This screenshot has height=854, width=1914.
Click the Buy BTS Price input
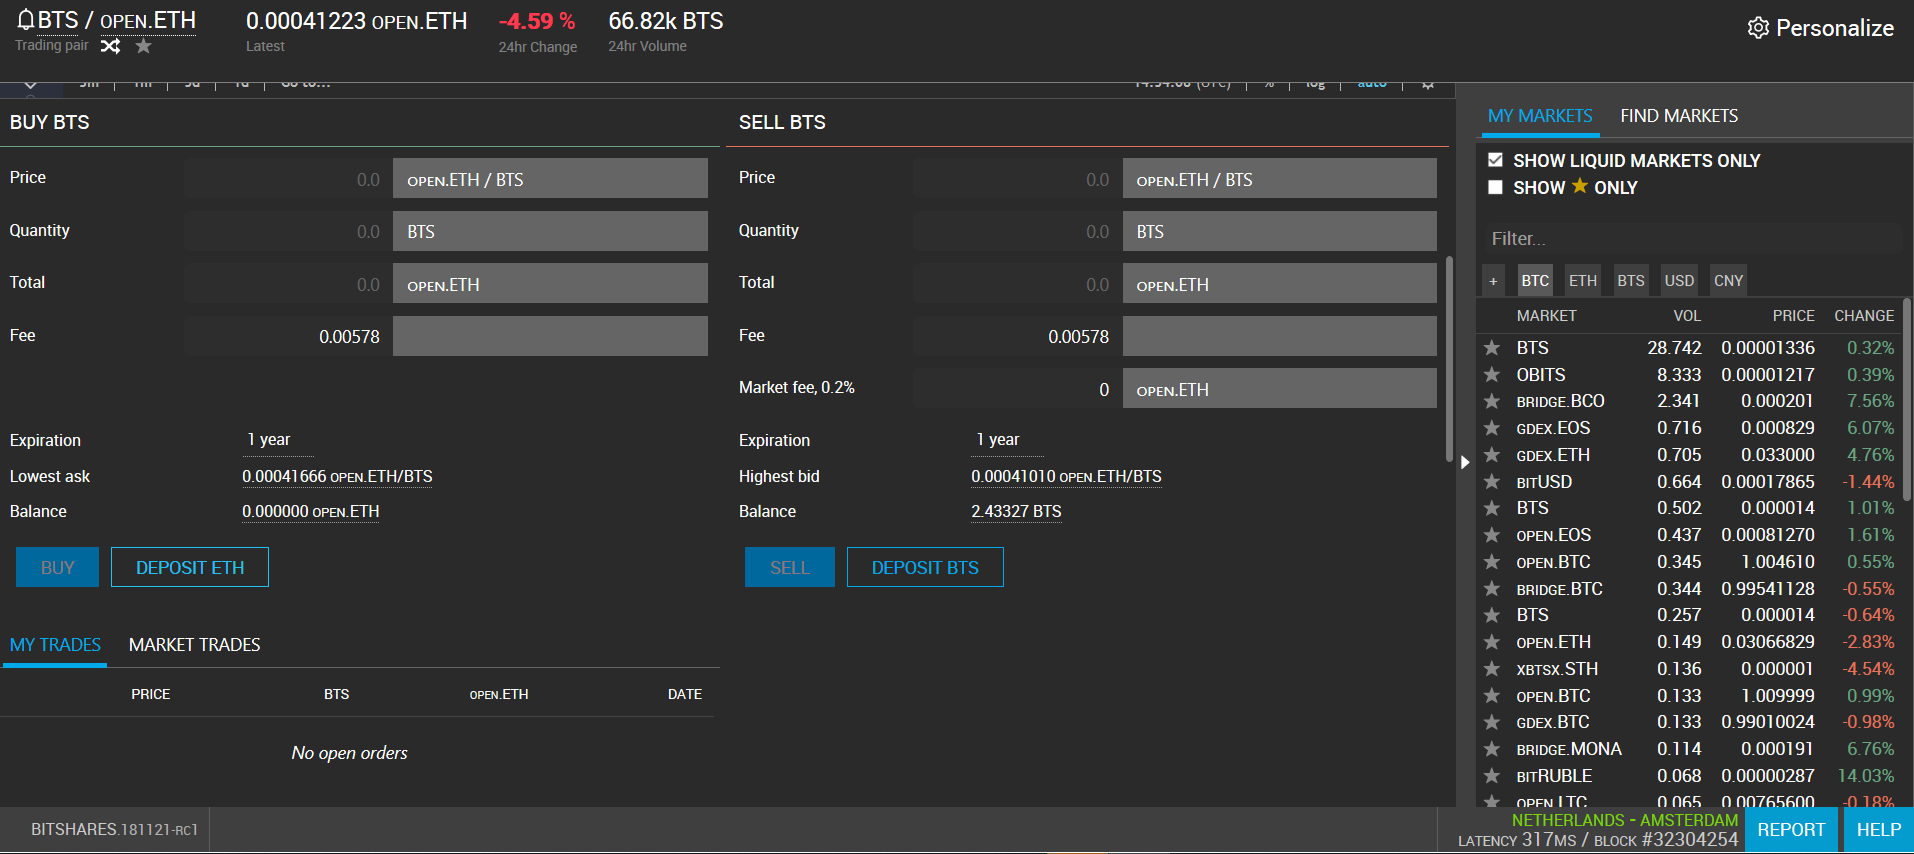[x=288, y=179]
